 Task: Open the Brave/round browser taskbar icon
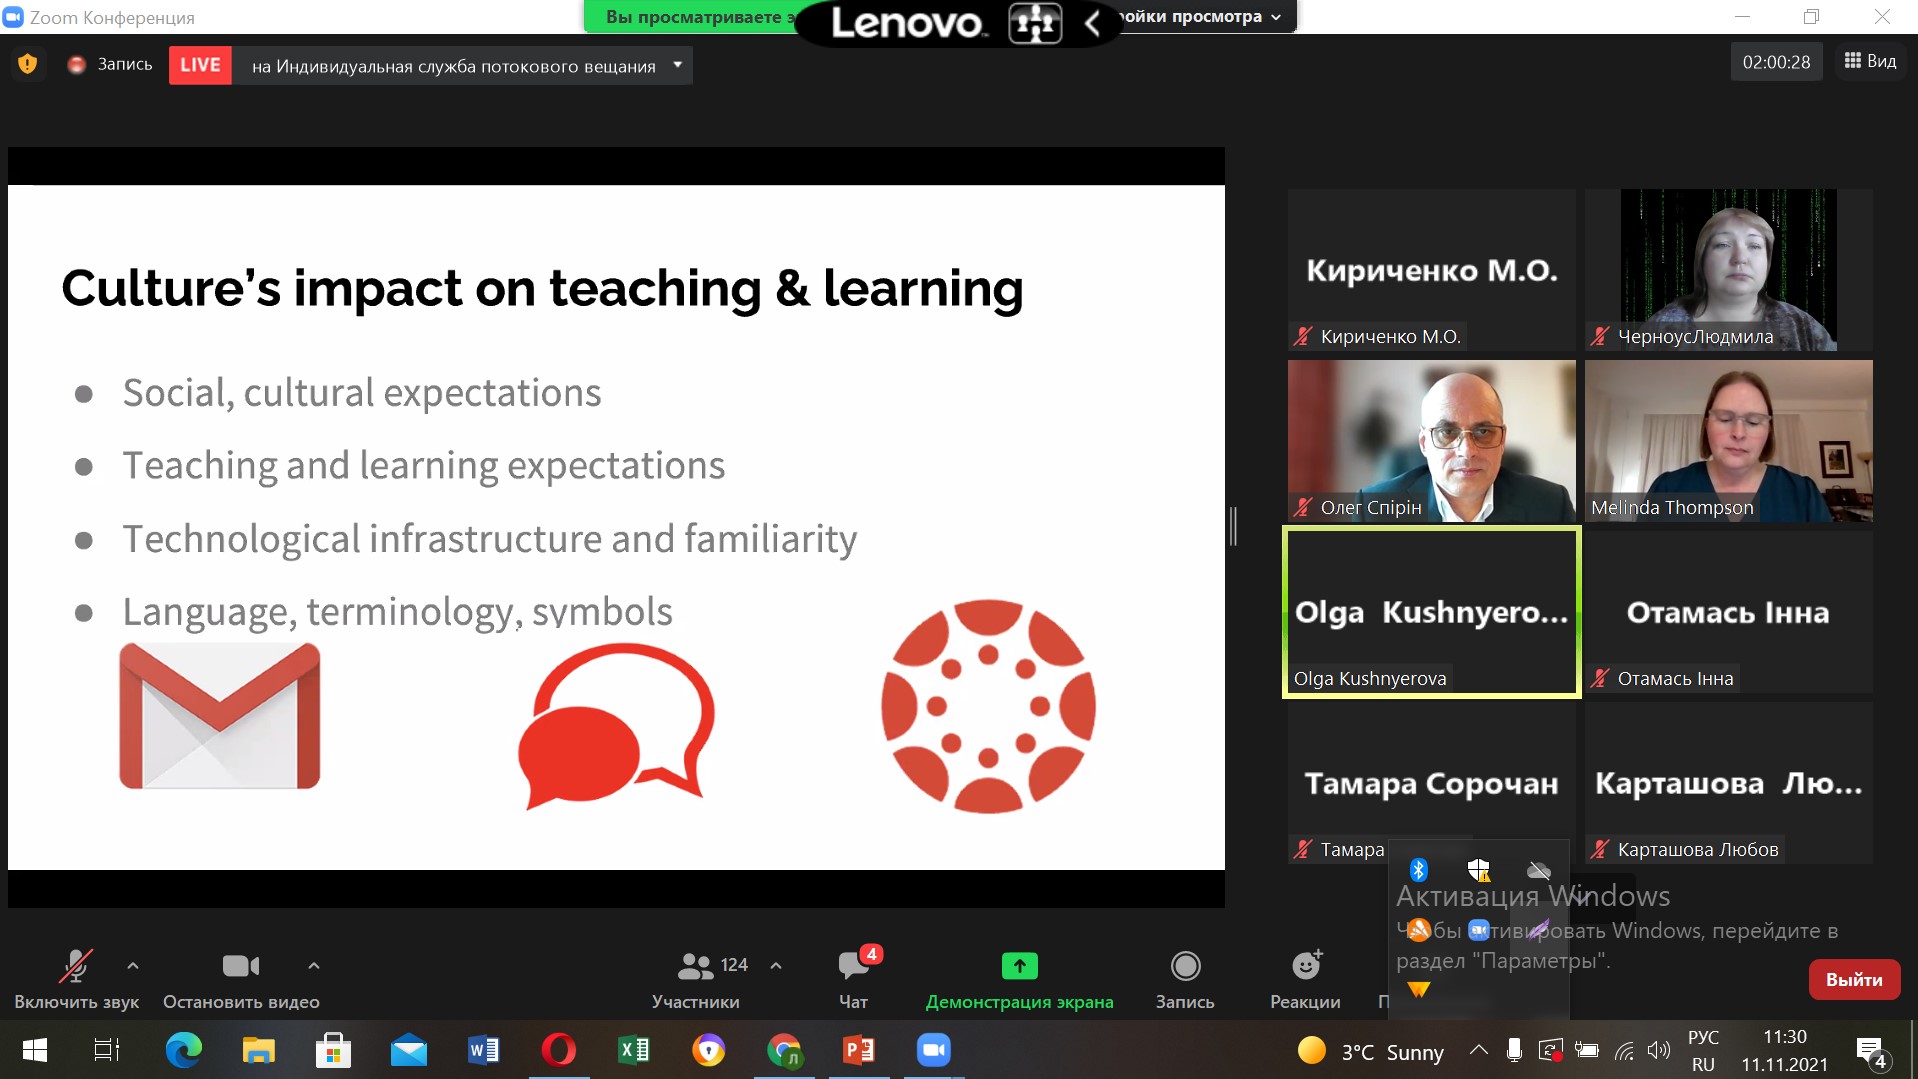click(709, 1050)
